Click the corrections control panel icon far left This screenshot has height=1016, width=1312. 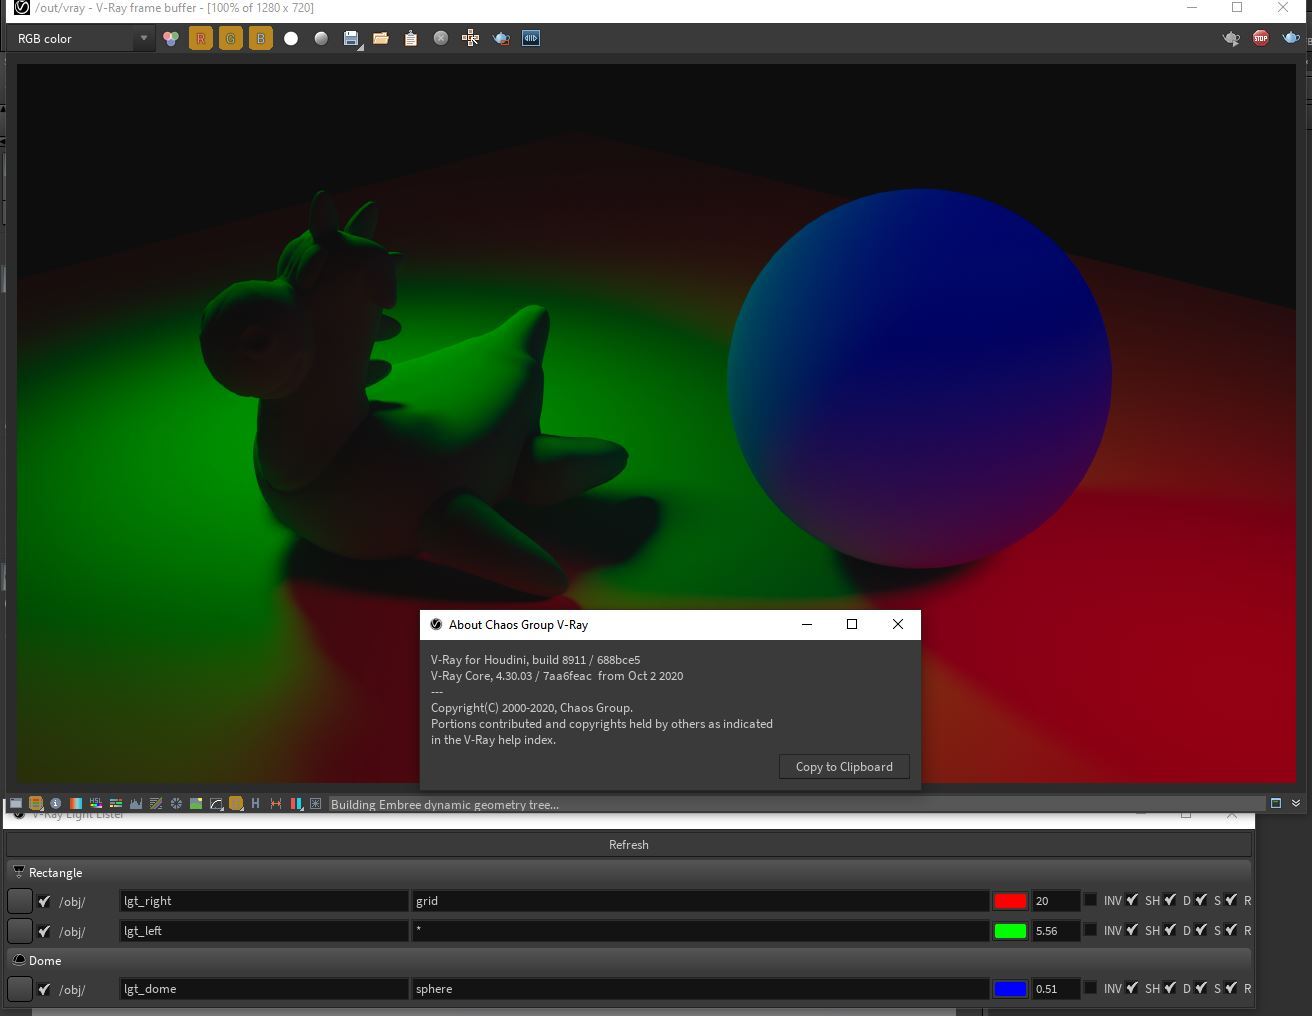pyautogui.click(x=16, y=803)
